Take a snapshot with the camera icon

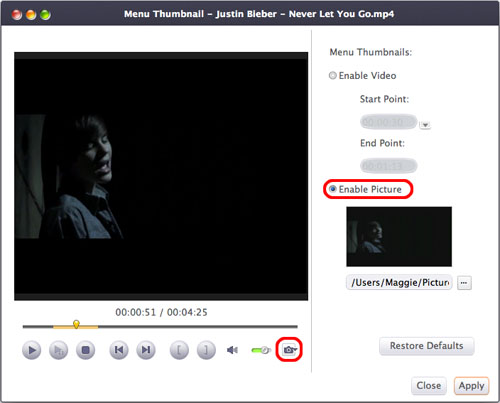[x=289, y=350]
